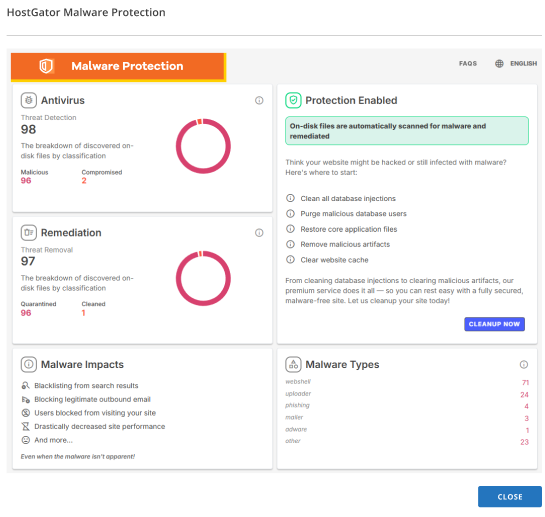Click the Antivirus bug icon
545x517 pixels.
(29, 100)
